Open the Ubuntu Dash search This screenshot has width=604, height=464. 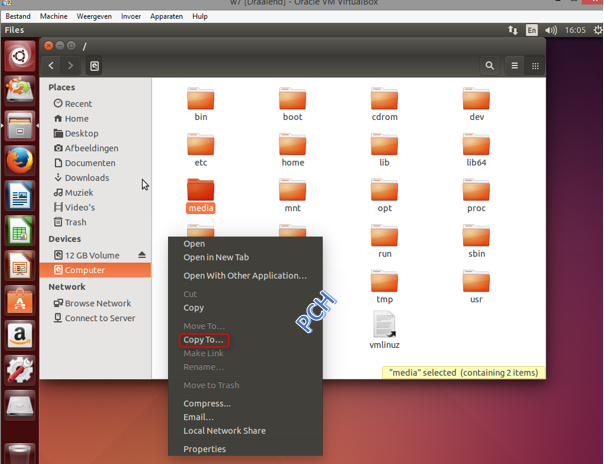pos(20,56)
